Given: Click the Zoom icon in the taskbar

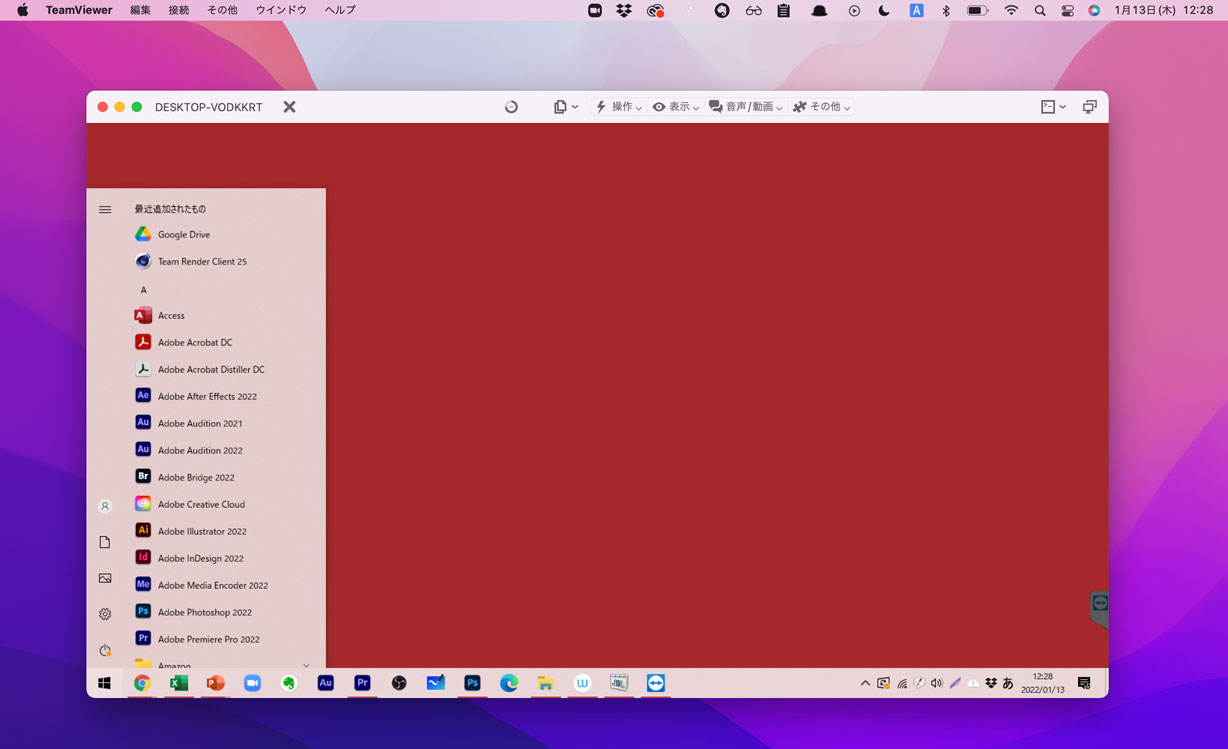Looking at the screenshot, I should (252, 683).
